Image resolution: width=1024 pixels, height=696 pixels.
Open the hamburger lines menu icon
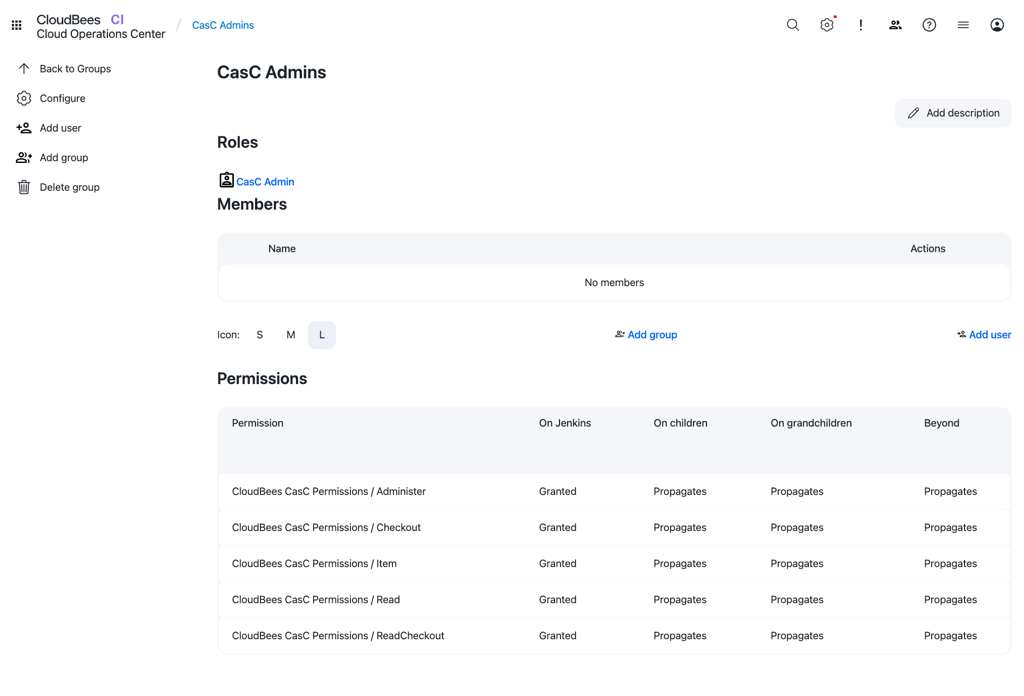pos(963,25)
